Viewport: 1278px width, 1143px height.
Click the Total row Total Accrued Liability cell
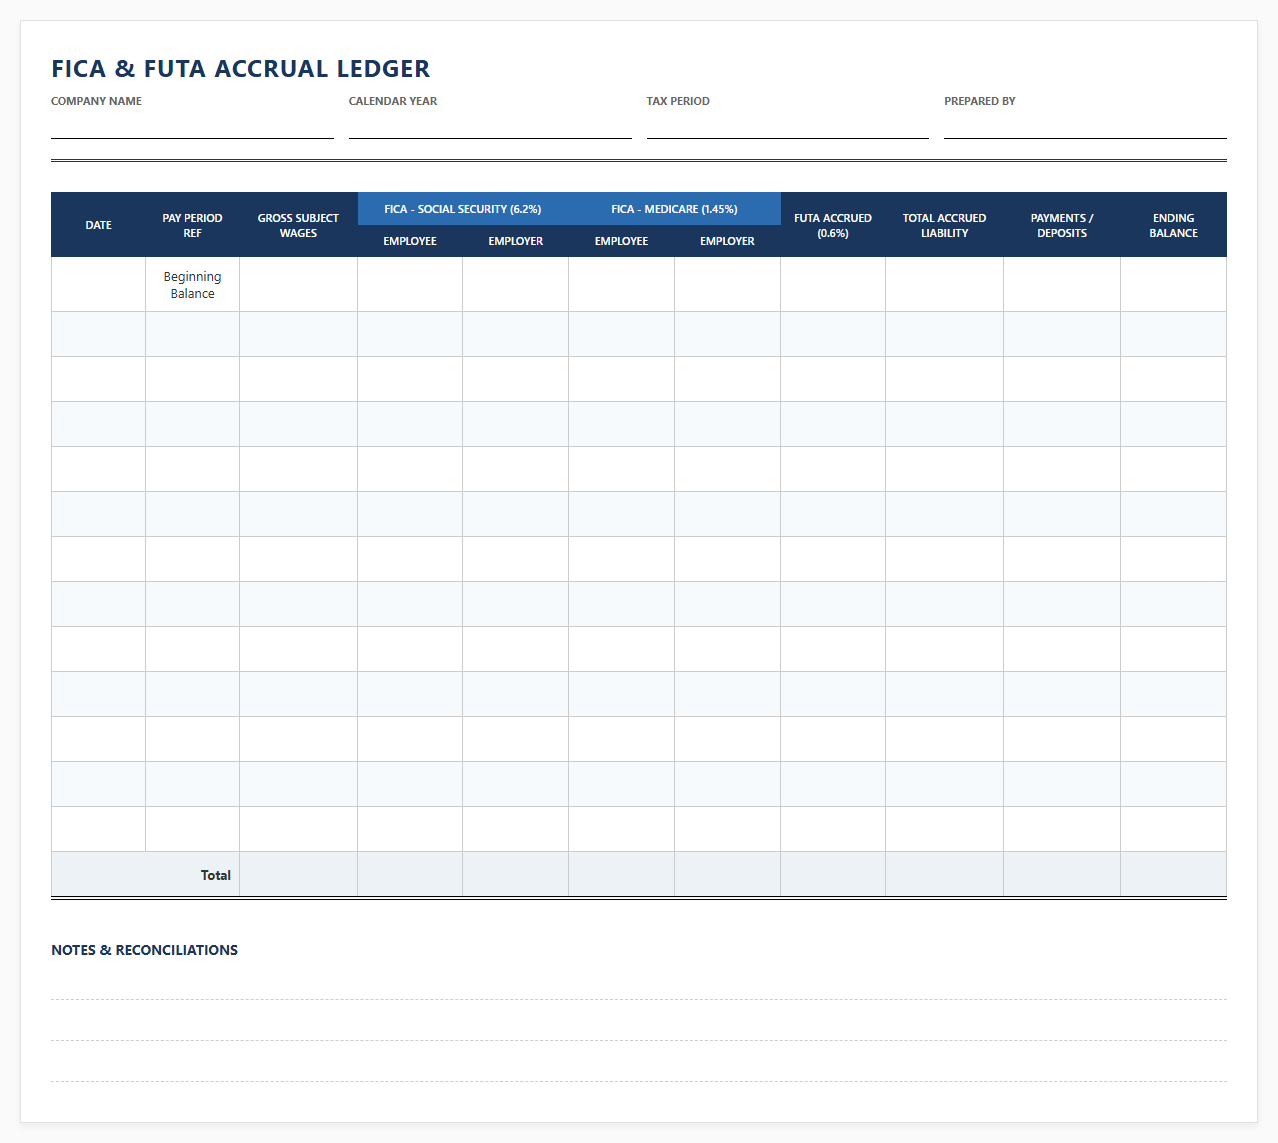coord(945,874)
